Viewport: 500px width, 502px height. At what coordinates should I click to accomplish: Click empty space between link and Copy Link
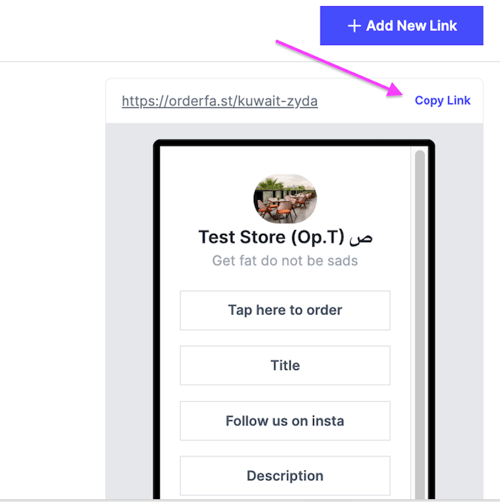[366, 101]
